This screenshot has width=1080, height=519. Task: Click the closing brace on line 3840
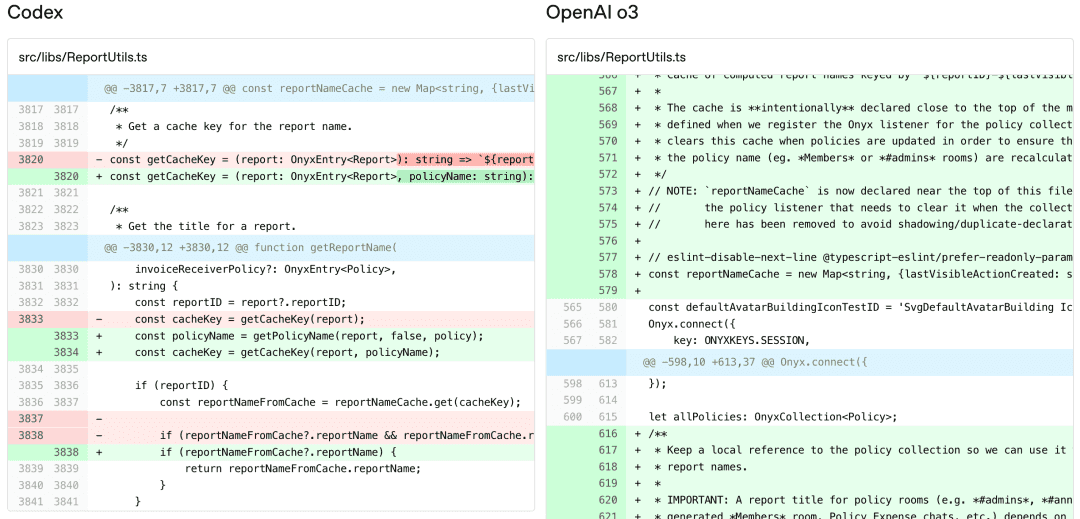click(x=163, y=485)
